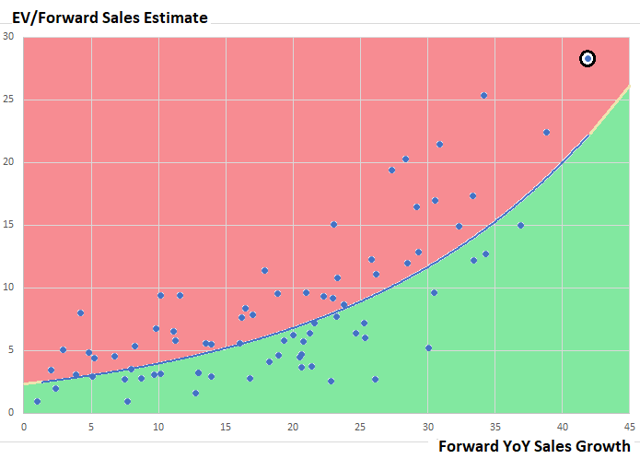Click the x-axis tick label 35

[x=495, y=424]
